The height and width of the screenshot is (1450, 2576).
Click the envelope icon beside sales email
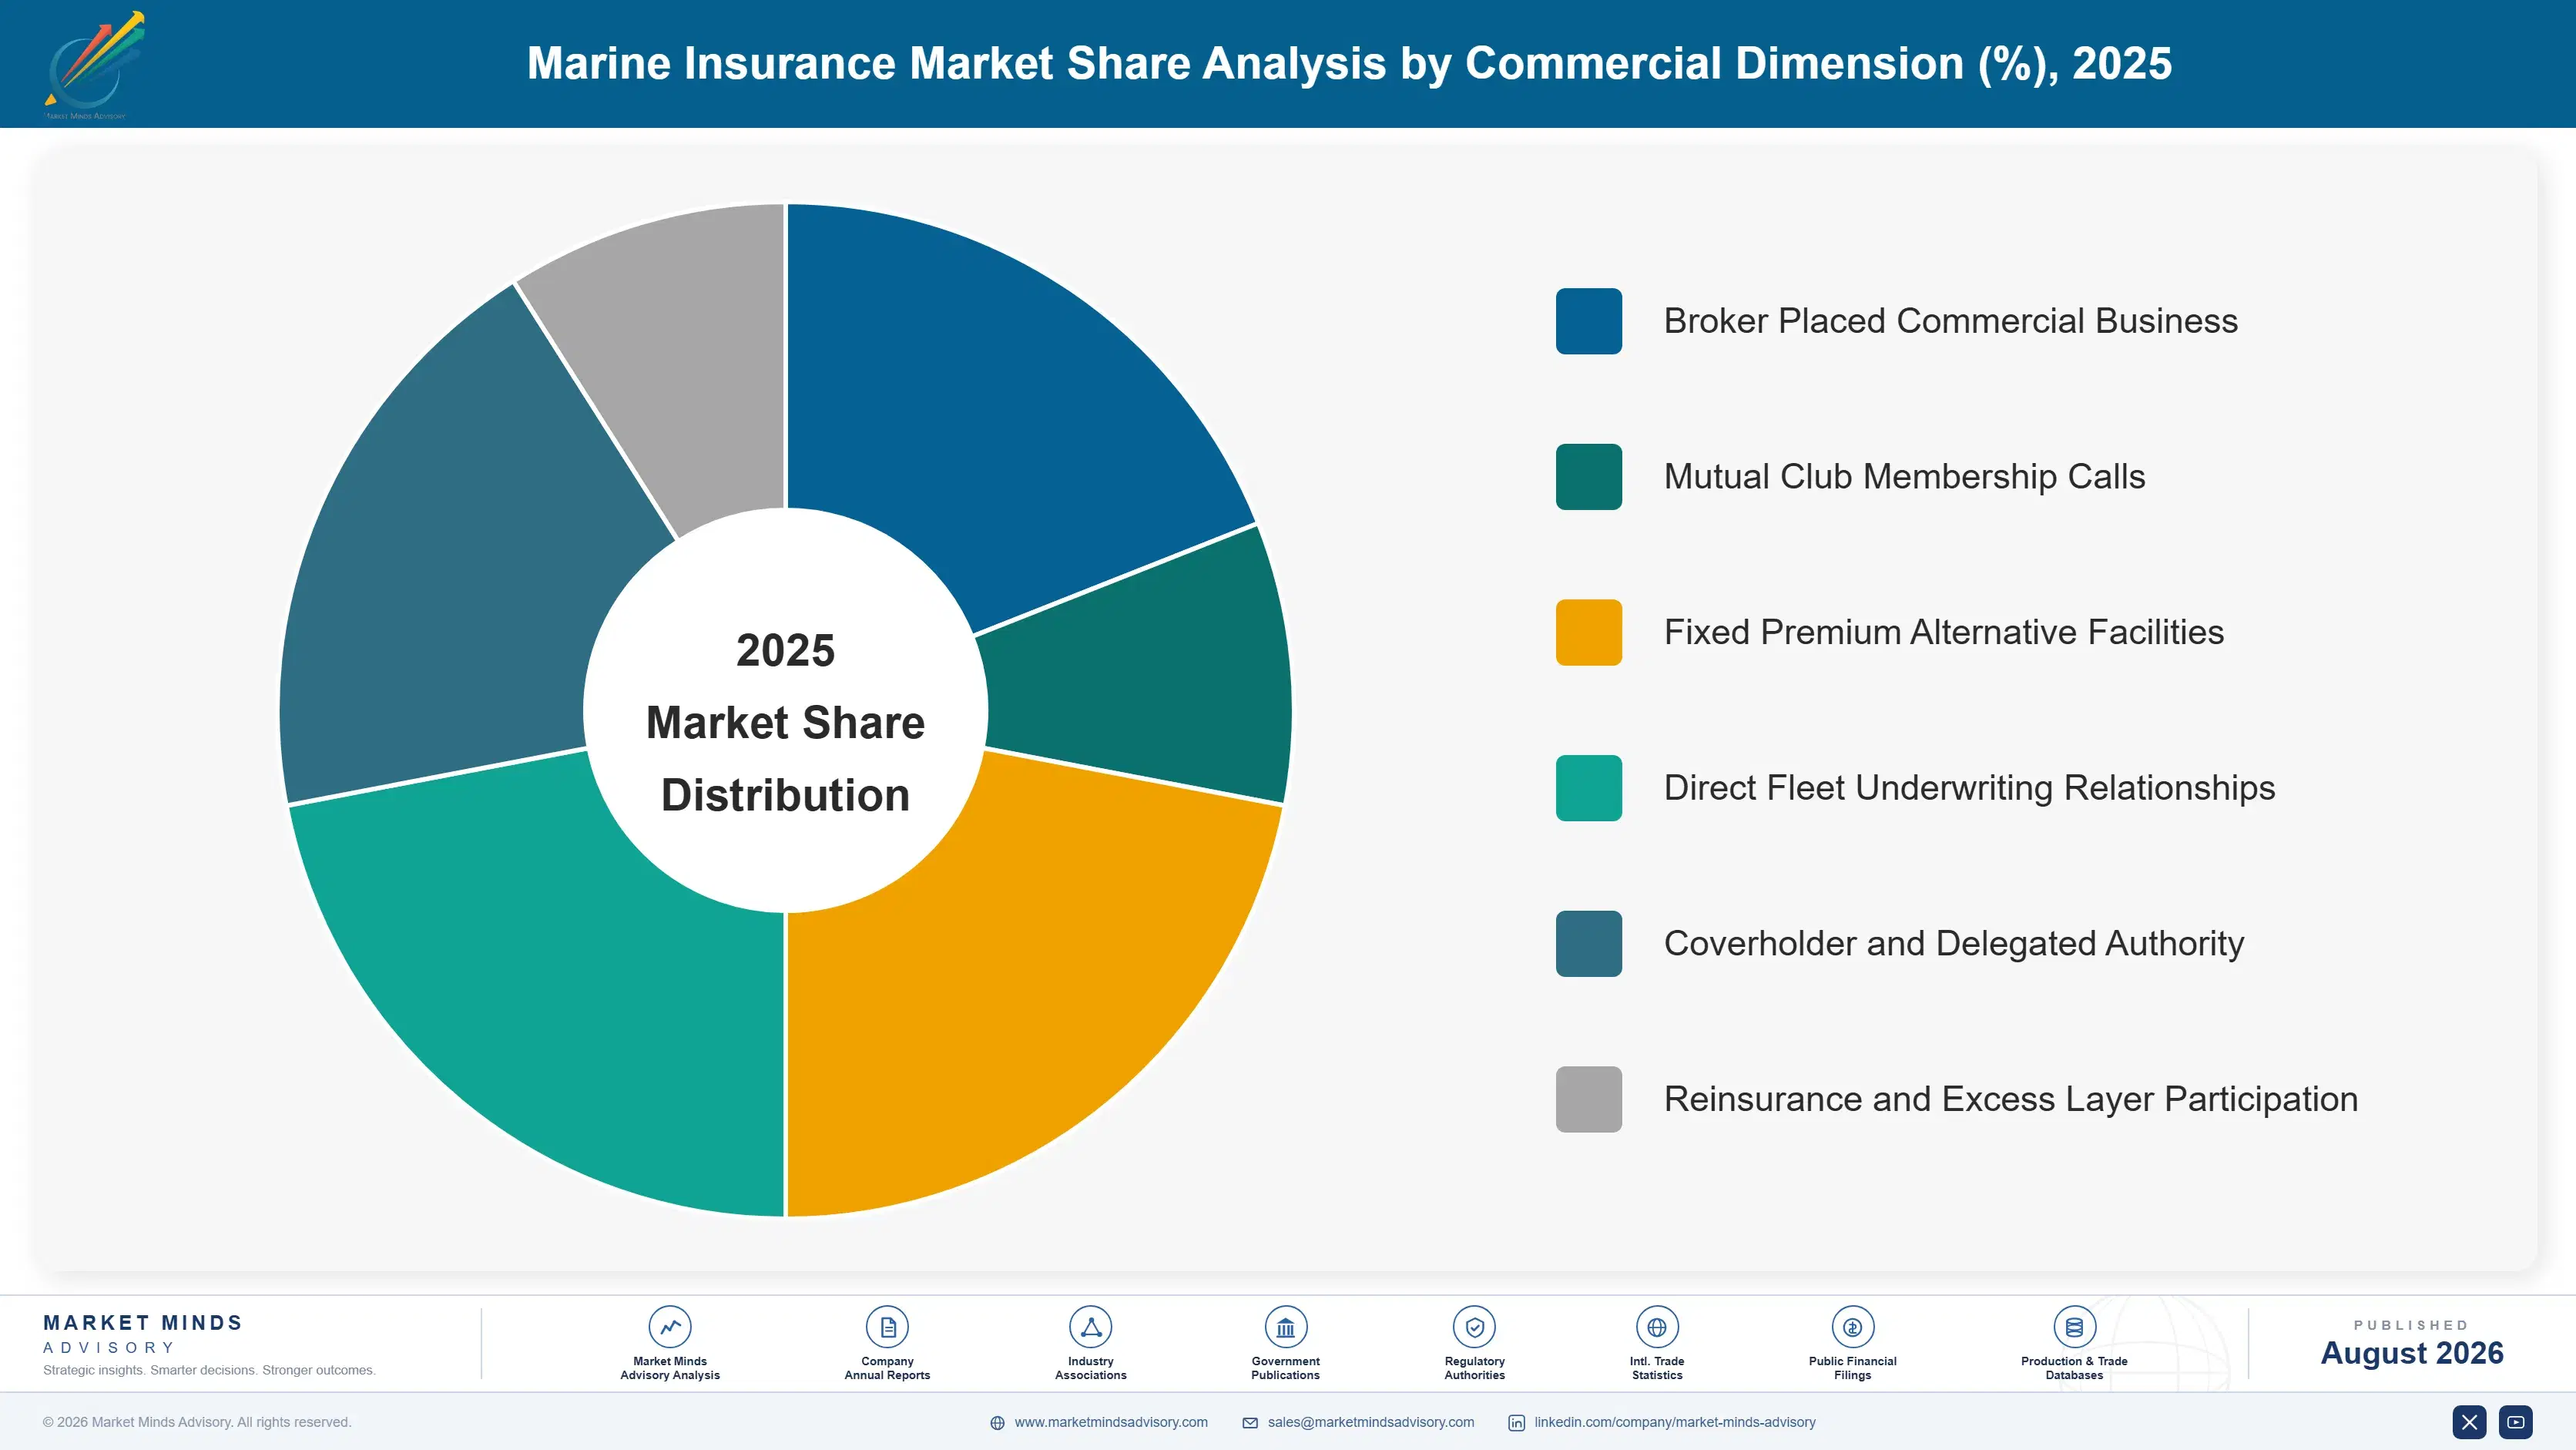[1250, 1423]
